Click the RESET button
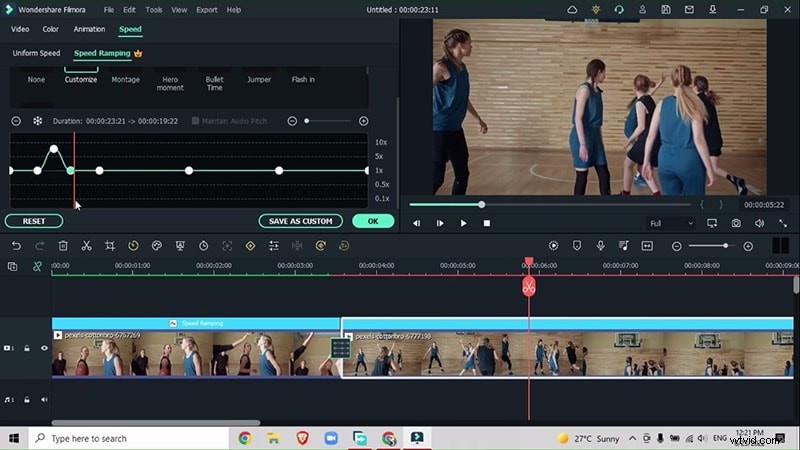 [34, 221]
